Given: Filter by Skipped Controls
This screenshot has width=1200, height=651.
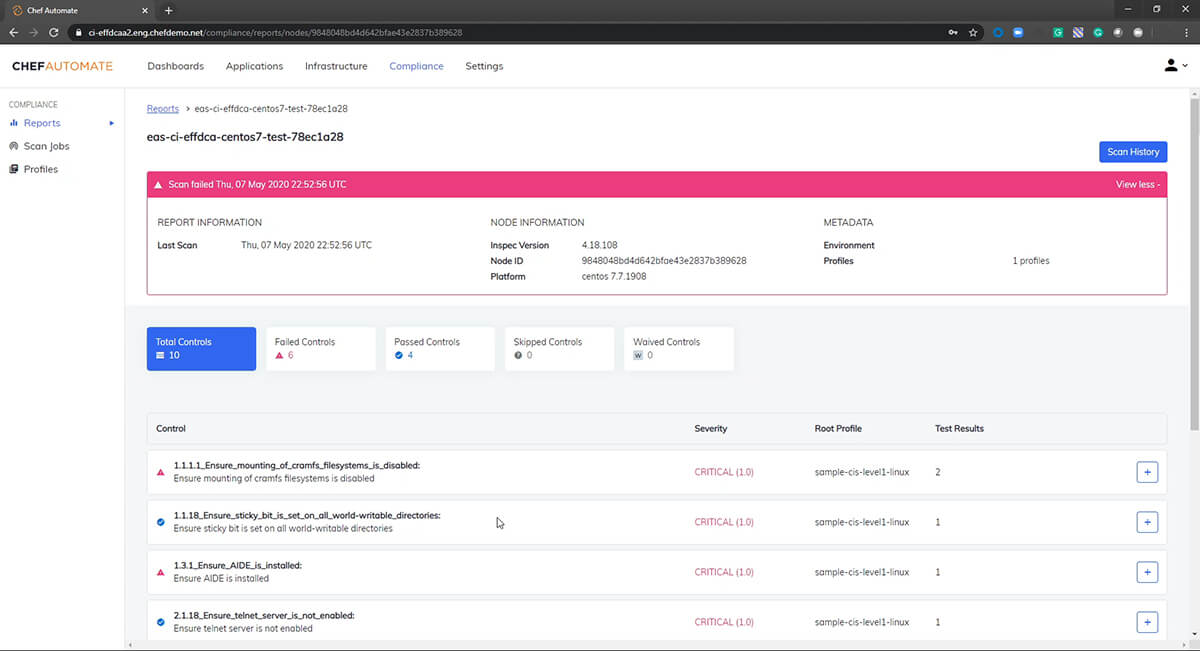Looking at the screenshot, I should pos(558,348).
